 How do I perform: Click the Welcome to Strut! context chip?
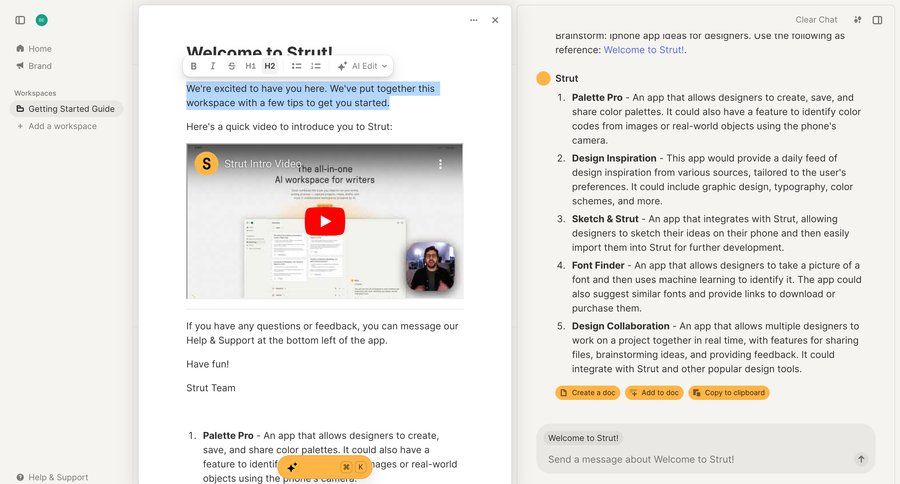point(583,438)
